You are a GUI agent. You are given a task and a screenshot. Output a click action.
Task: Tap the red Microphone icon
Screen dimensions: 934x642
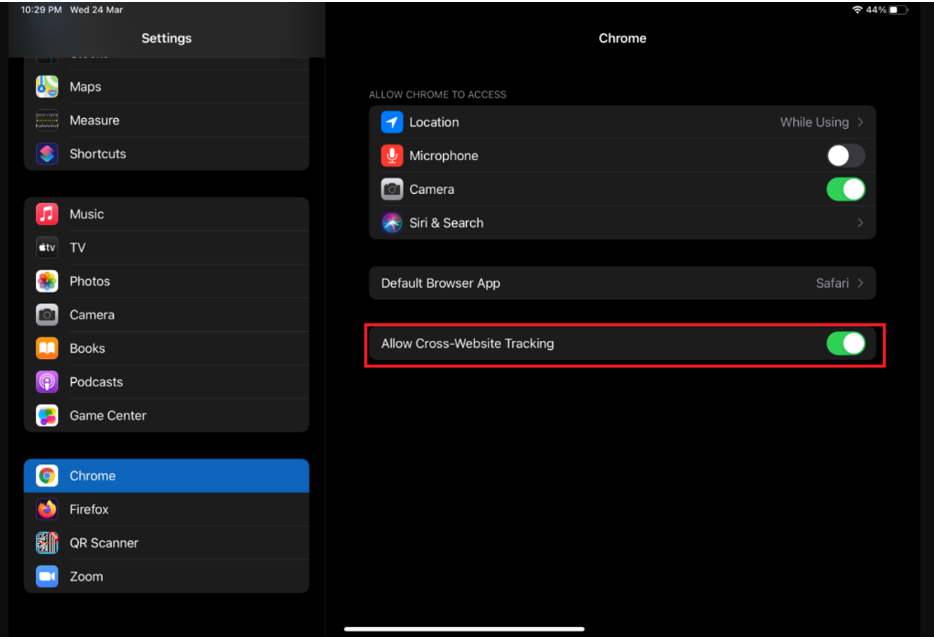[392, 155]
